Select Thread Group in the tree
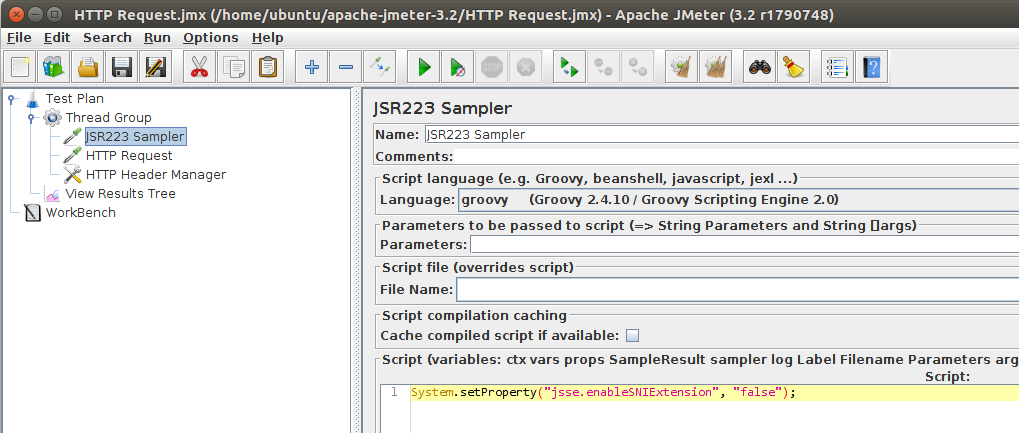 pyautogui.click(x=108, y=118)
